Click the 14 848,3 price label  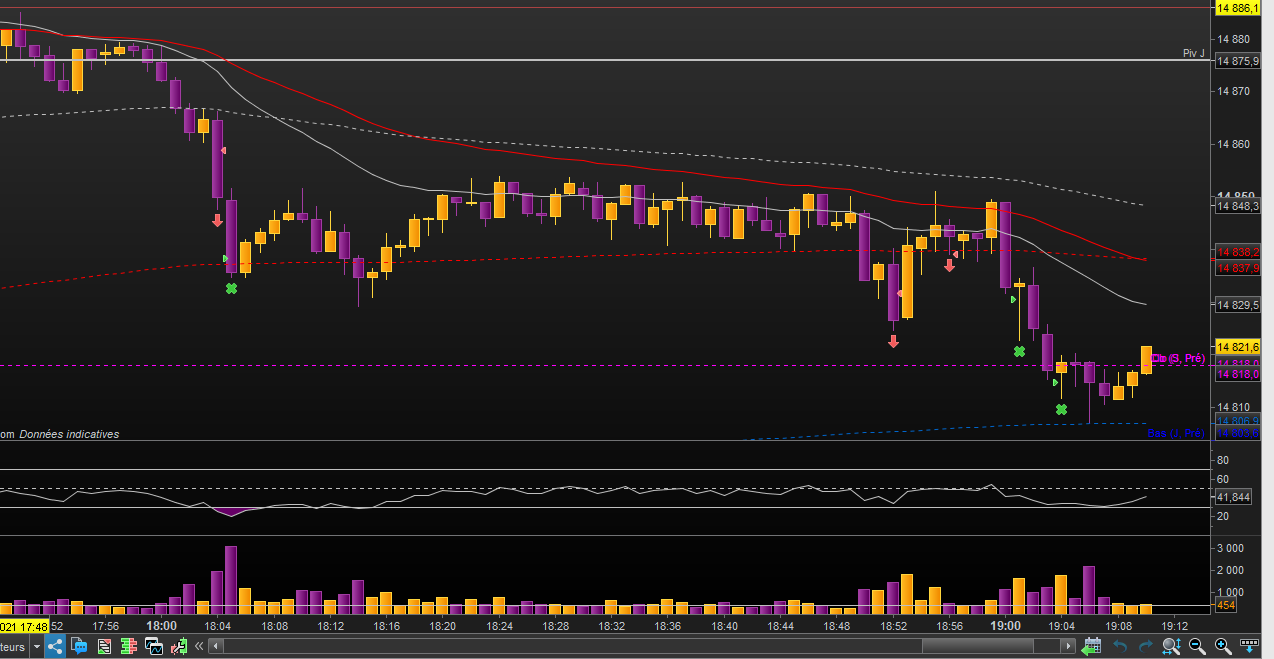click(1238, 205)
